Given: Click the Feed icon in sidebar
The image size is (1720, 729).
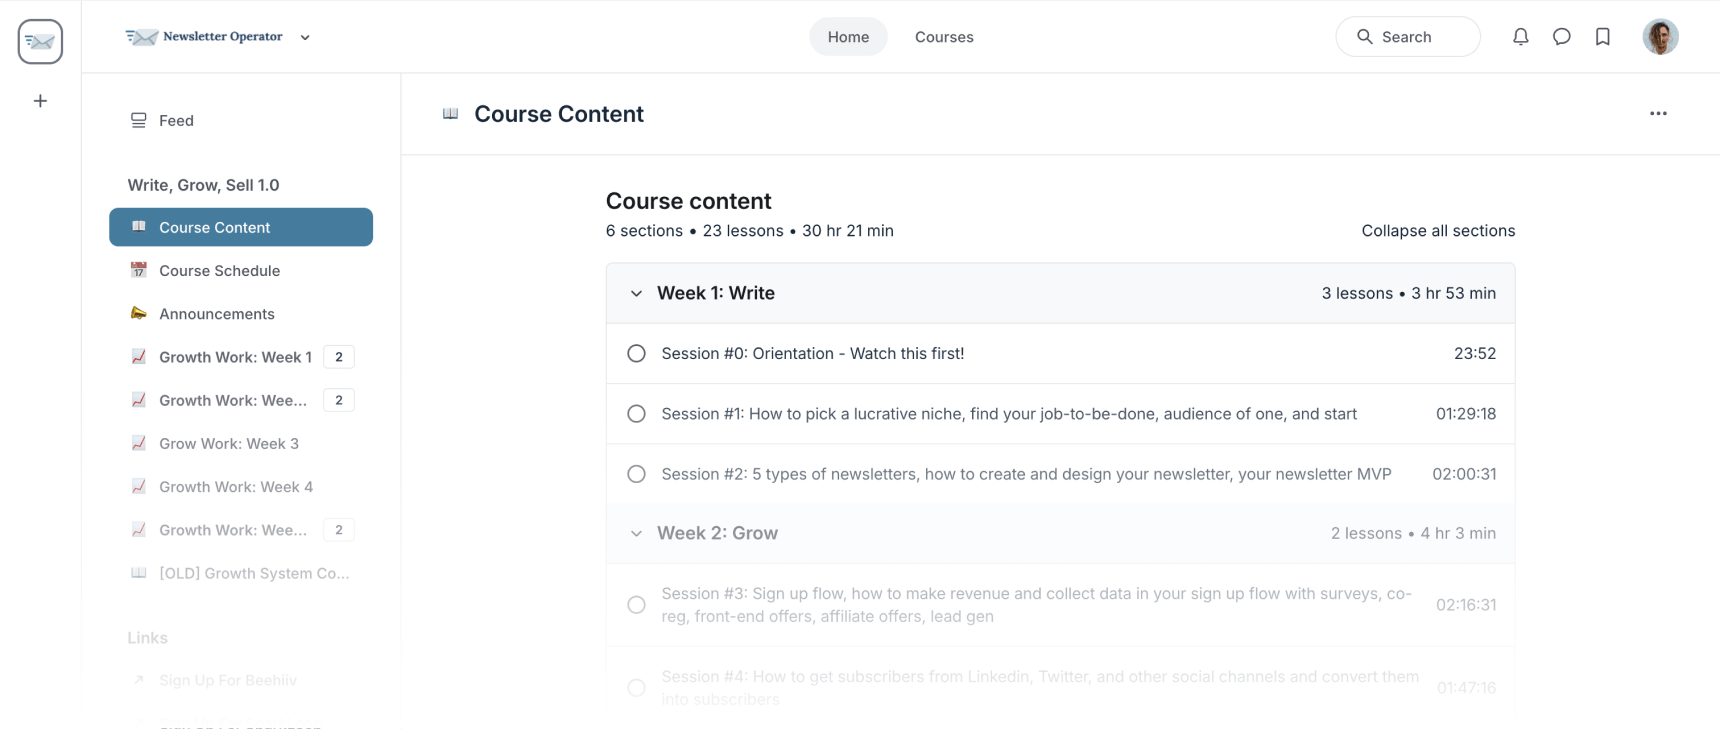Looking at the screenshot, I should click(x=137, y=119).
